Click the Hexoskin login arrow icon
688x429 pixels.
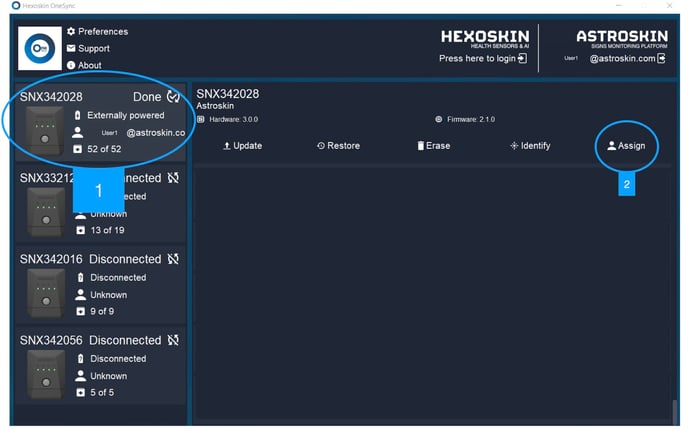pos(523,58)
